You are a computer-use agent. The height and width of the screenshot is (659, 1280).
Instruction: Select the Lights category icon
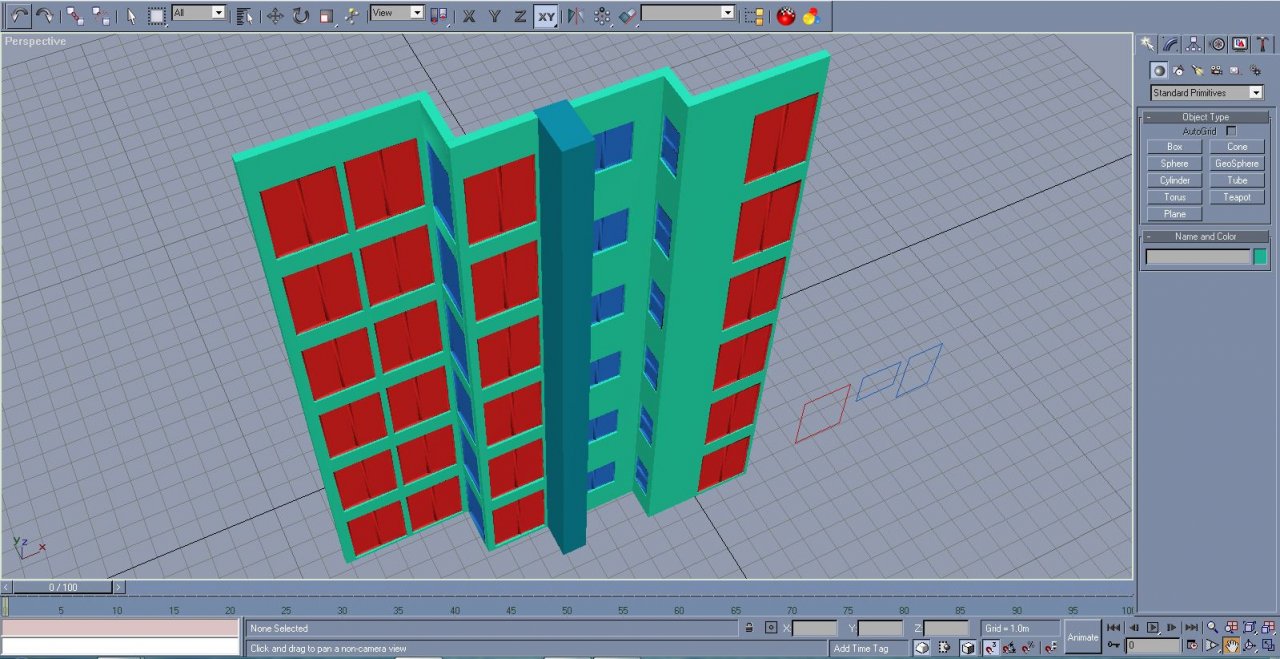1197,70
